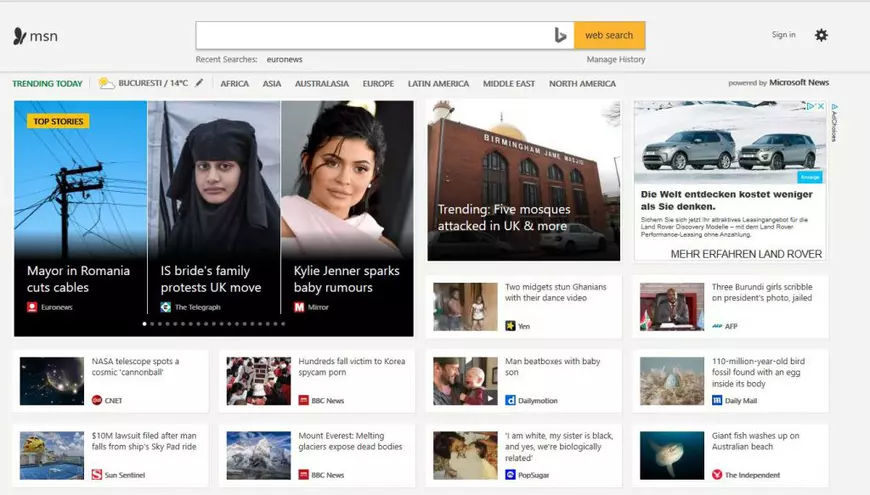Screen dimensions: 870x495
Task: Select second carousel pagination dot
Action: click(153, 324)
